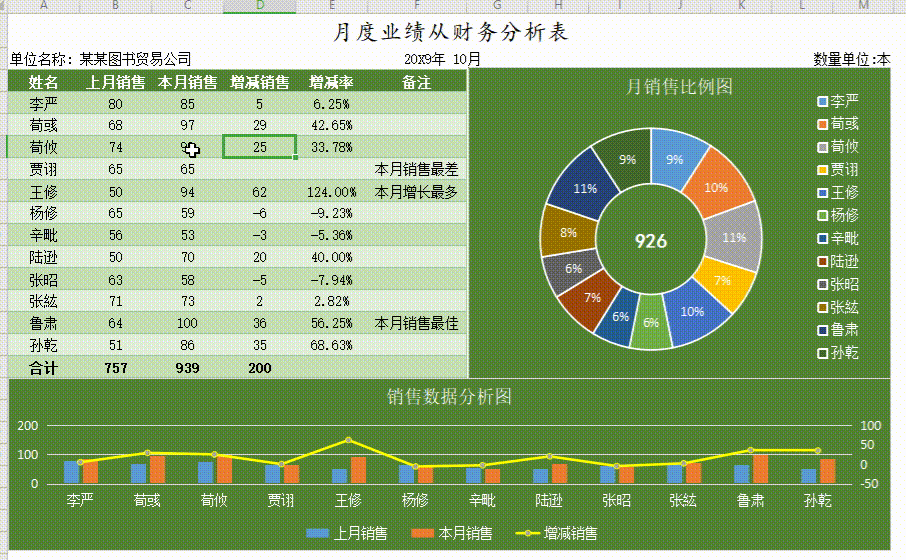Click the 张纮 axis label in the bar chart
The image size is (906, 560).
[683, 500]
